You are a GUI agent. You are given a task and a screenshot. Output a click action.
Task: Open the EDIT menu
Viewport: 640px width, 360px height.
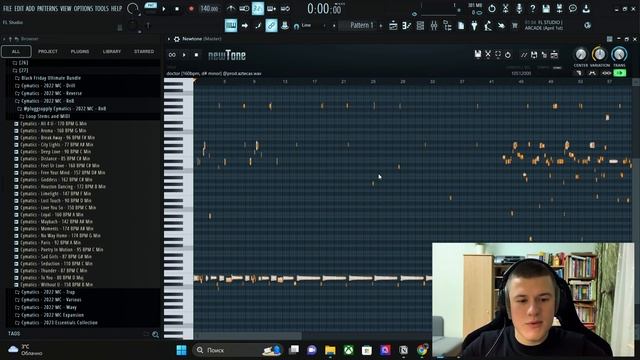[x=19, y=8]
